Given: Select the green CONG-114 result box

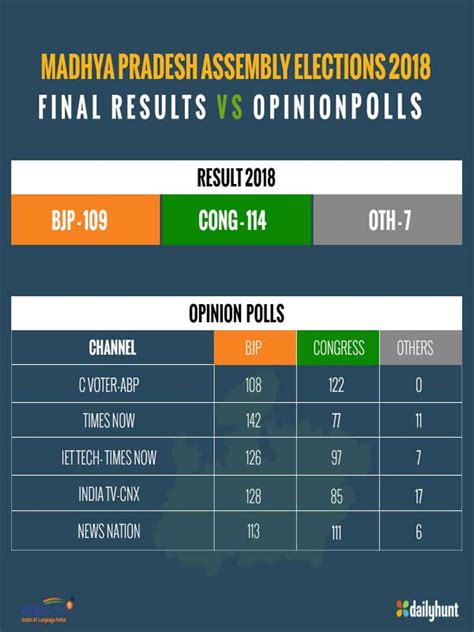Looking at the screenshot, I should coord(237,220).
